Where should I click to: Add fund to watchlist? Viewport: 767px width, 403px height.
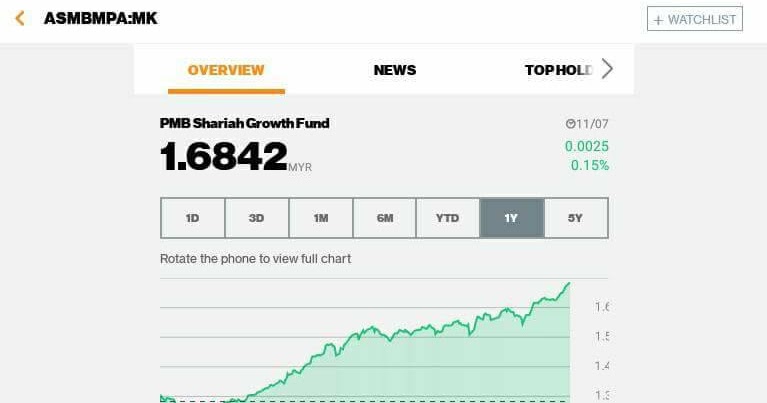pyautogui.click(x=695, y=19)
